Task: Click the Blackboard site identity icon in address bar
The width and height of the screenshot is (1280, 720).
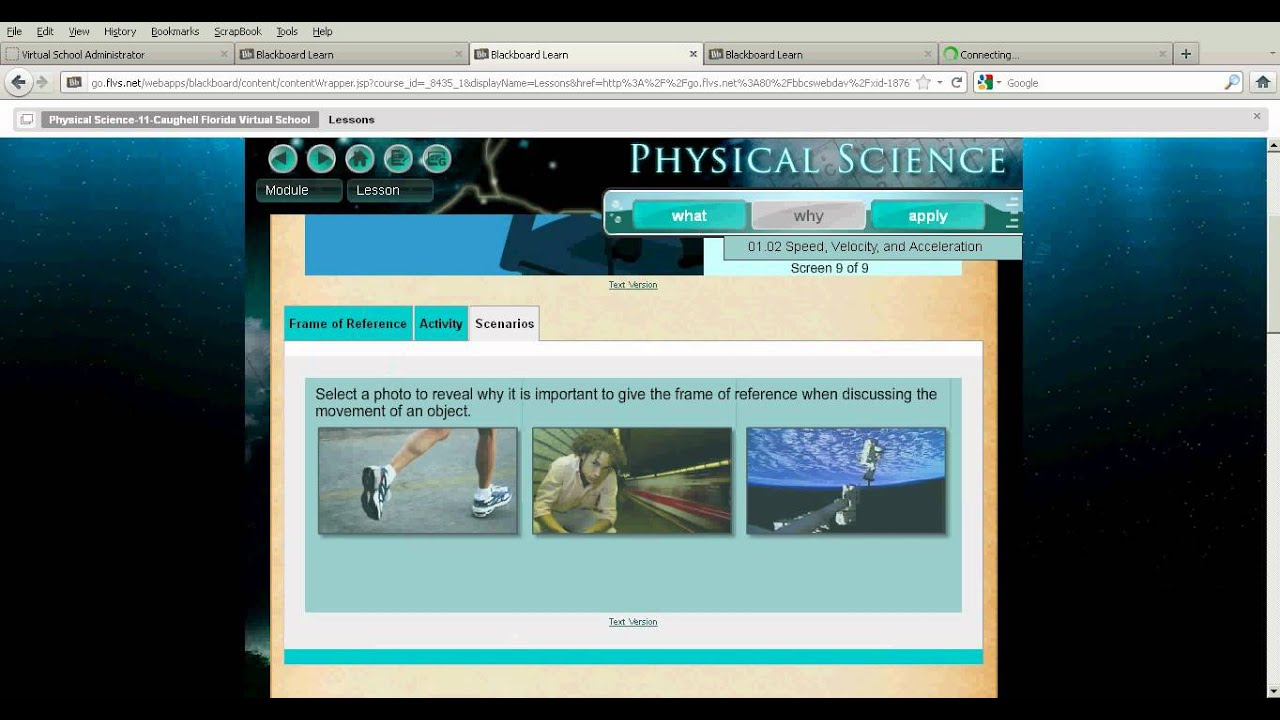Action: click(x=74, y=83)
